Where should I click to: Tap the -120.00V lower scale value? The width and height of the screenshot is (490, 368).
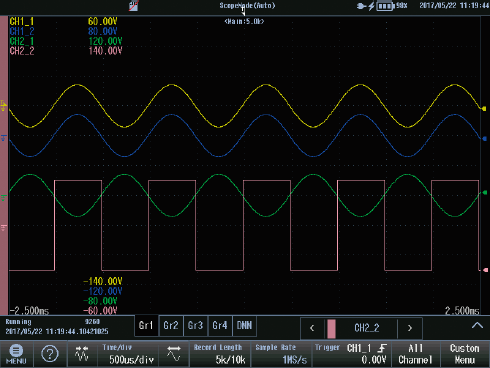pos(103,291)
